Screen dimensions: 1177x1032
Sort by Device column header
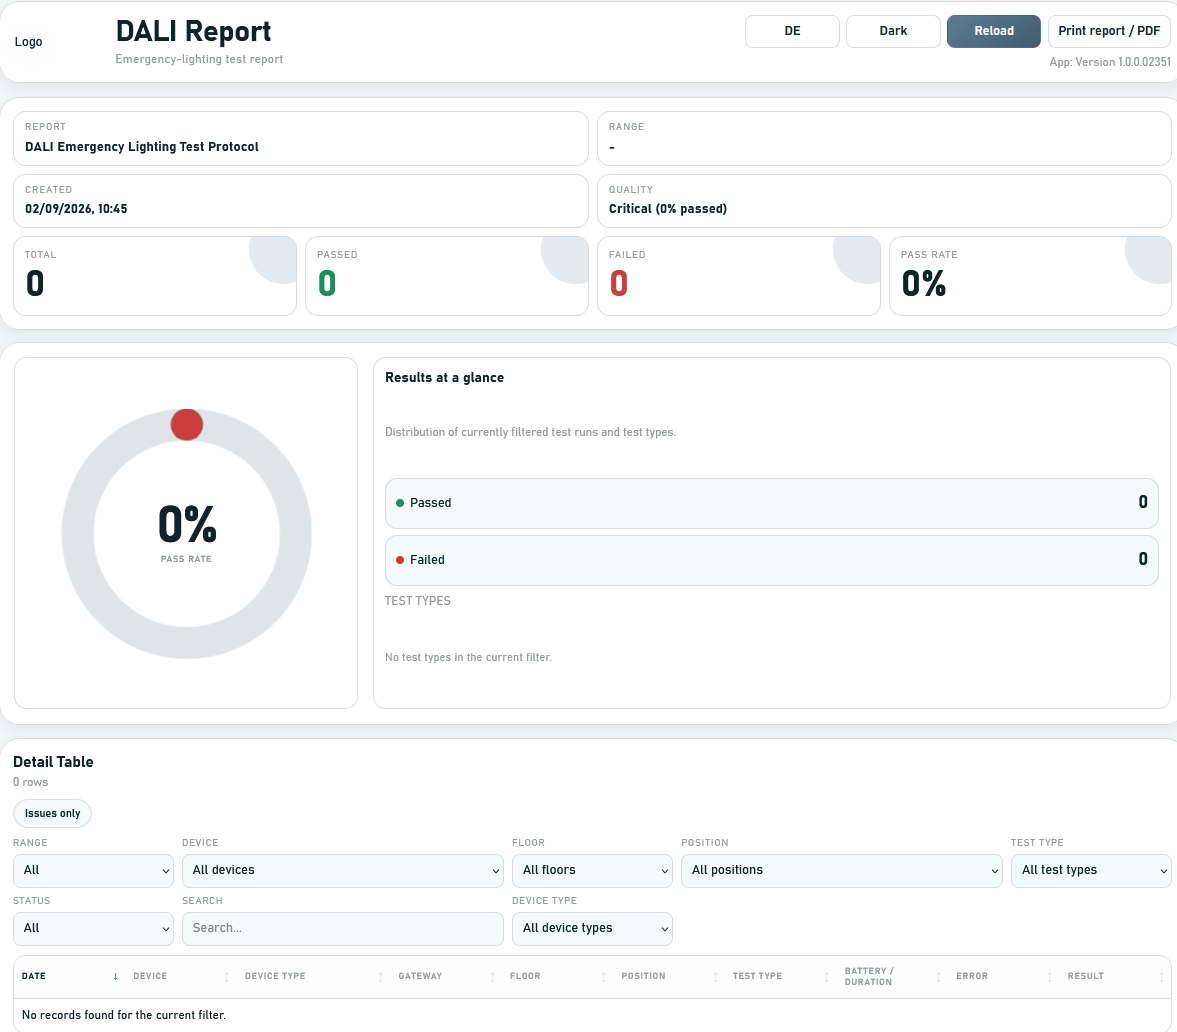point(181,976)
